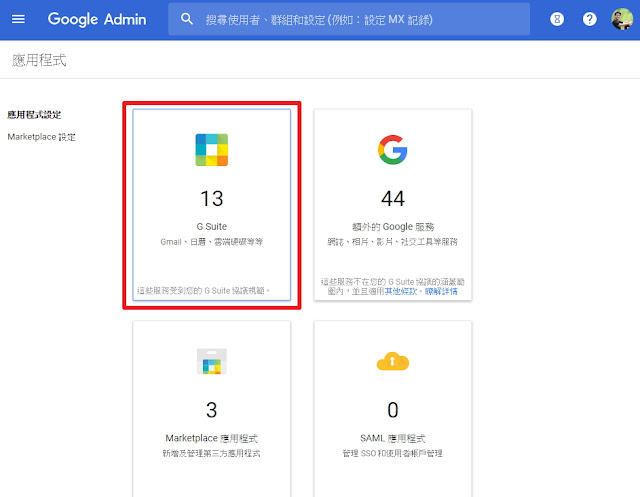Click the Google Admin logo

(x=97, y=19)
